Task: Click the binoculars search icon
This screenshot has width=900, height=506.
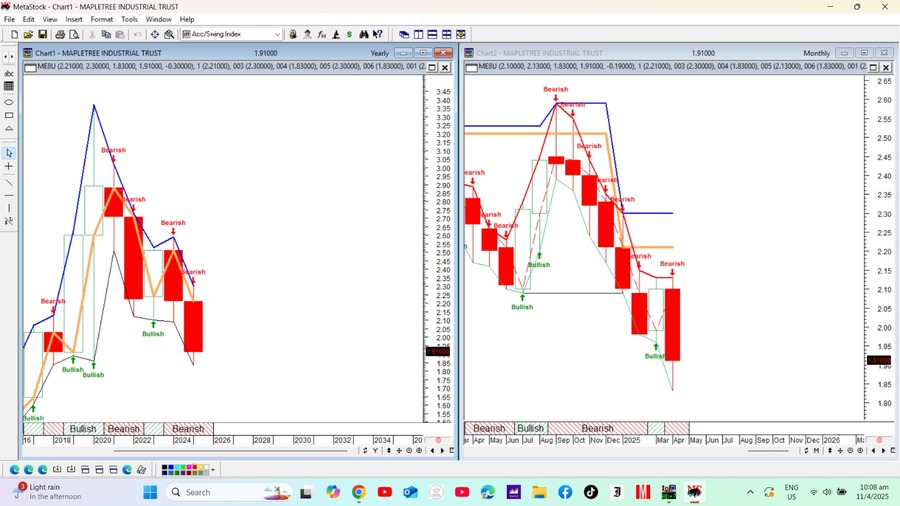Action: (x=169, y=34)
